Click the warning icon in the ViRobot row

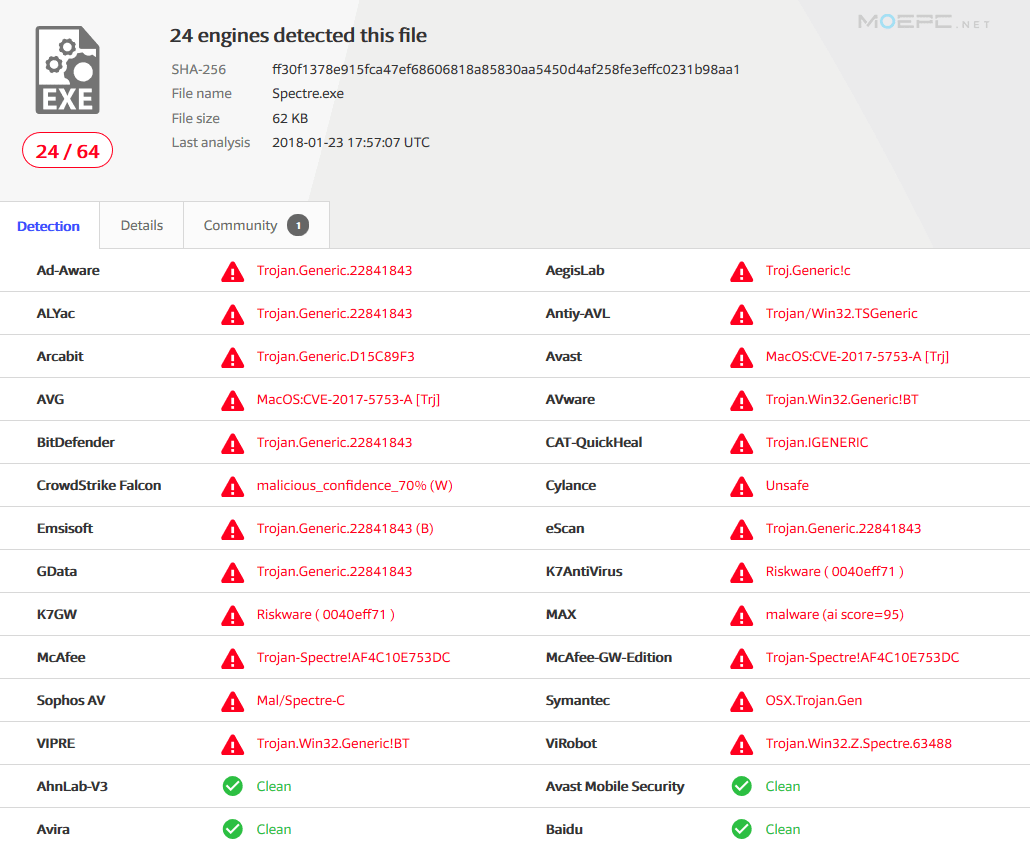742,744
